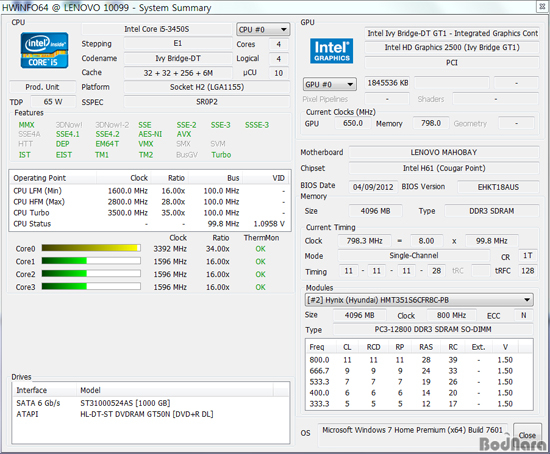Click the DDR3 SDRAM type field
This screenshot has height=454, width=550.
click(x=492, y=211)
